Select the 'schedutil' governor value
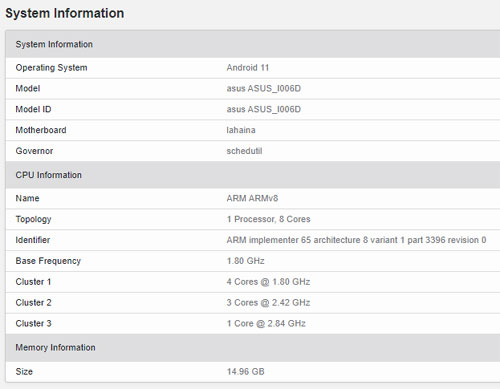This screenshot has width=500, height=389. point(244,151)
